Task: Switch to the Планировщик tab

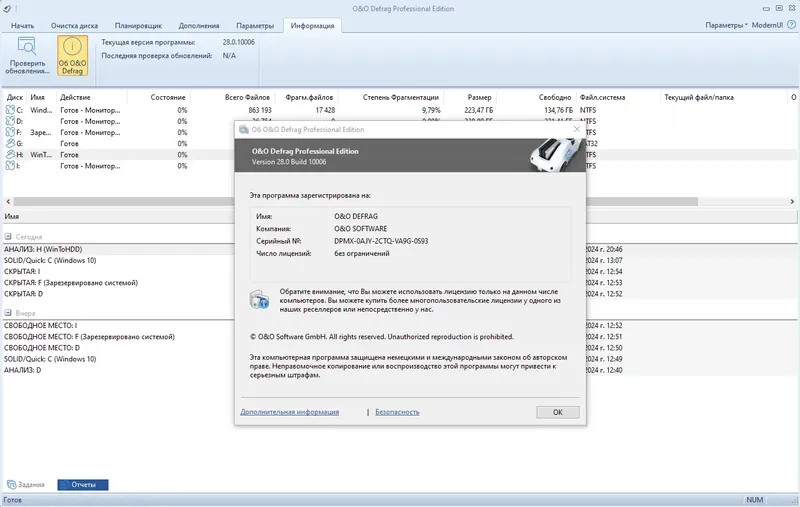Action: pos(138,26)
